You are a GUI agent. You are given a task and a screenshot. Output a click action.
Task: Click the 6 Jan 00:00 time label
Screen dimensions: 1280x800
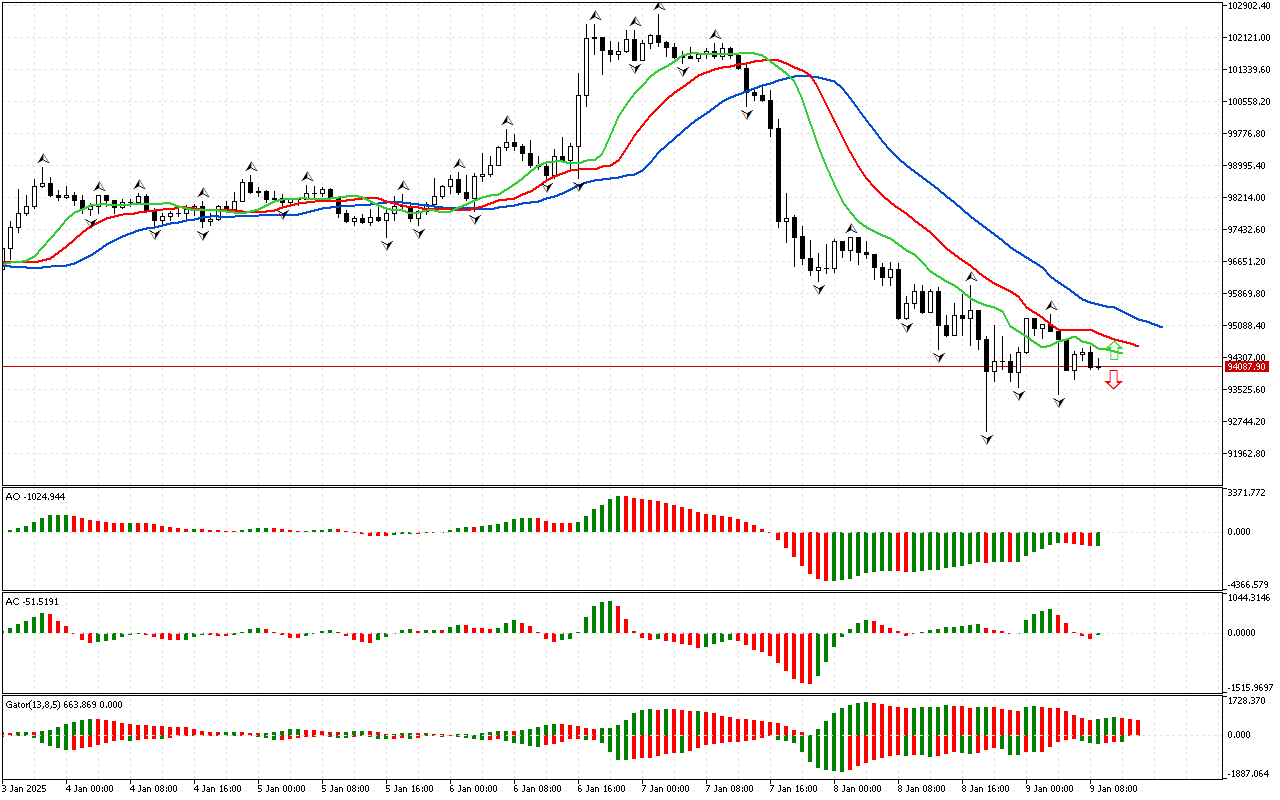click(x=472, y=788)
